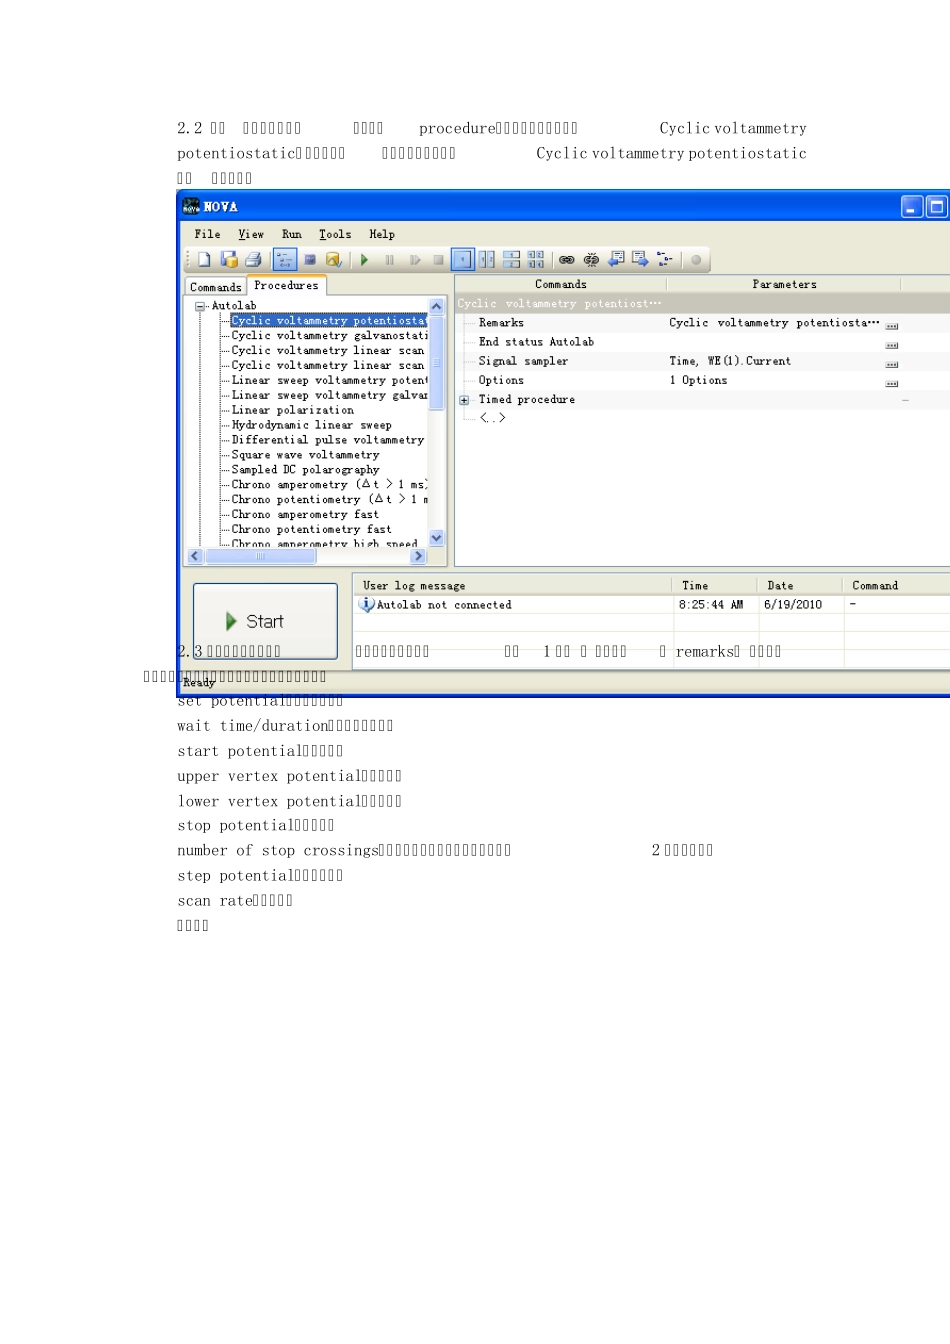The image size is (950, 1344).
Task: Click the second window arrow icon before the tree-node icon
Action: pos(640,259)
